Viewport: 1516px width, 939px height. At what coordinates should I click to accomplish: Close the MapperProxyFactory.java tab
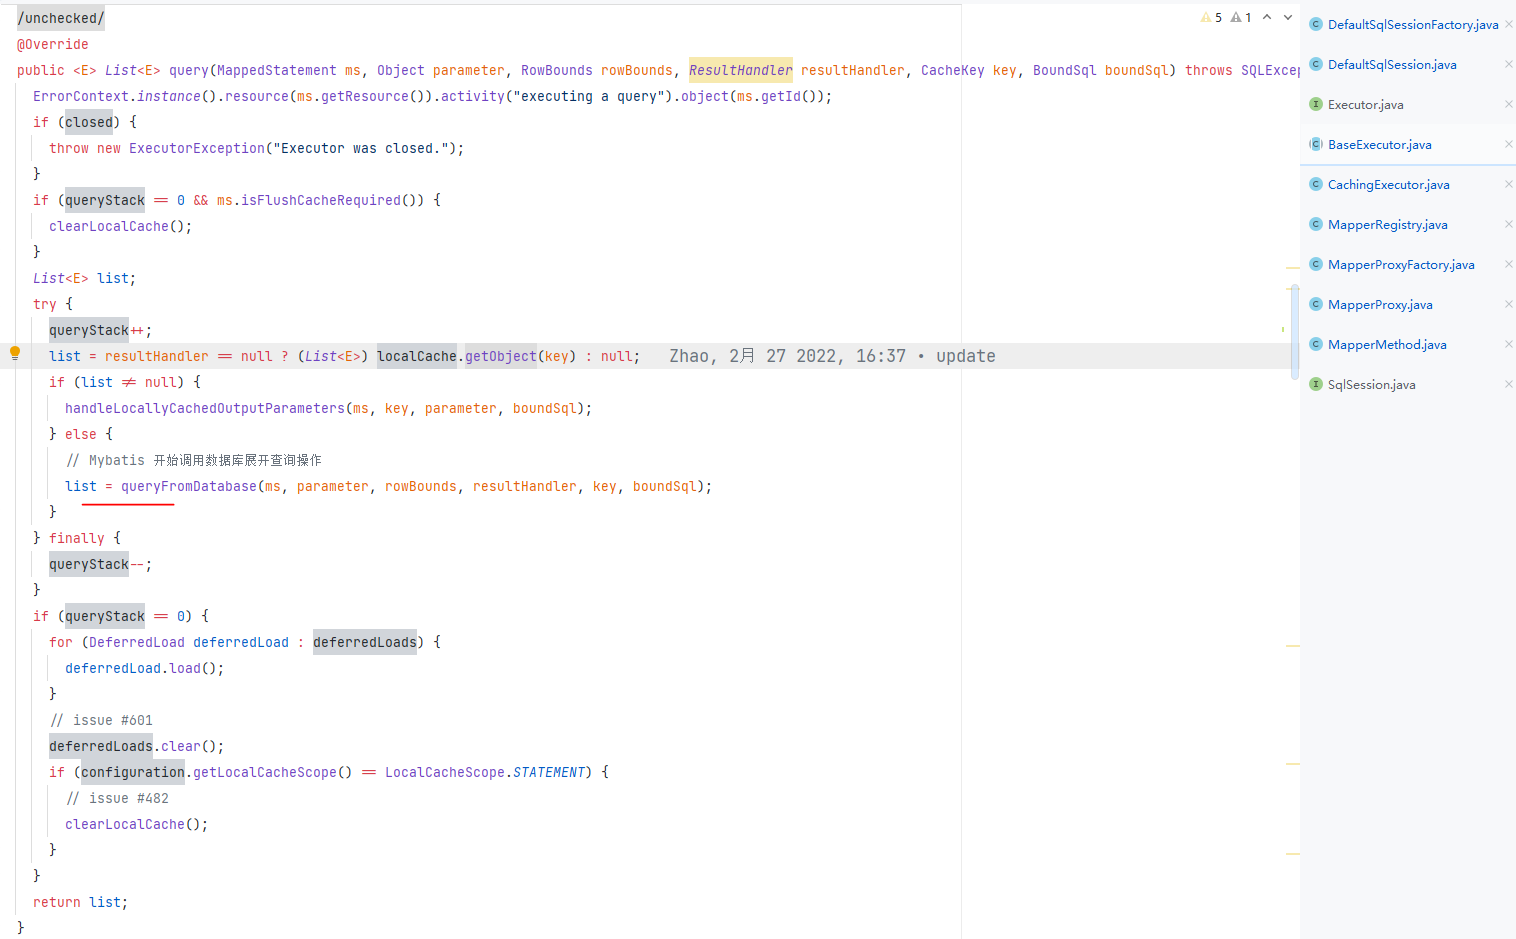tap(1509, 264)
